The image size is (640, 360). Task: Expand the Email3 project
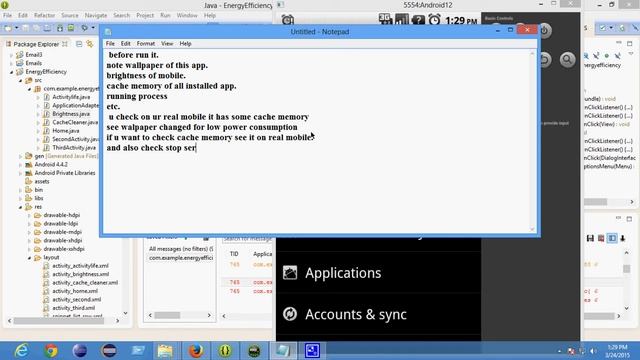click(x=12, y=55)
